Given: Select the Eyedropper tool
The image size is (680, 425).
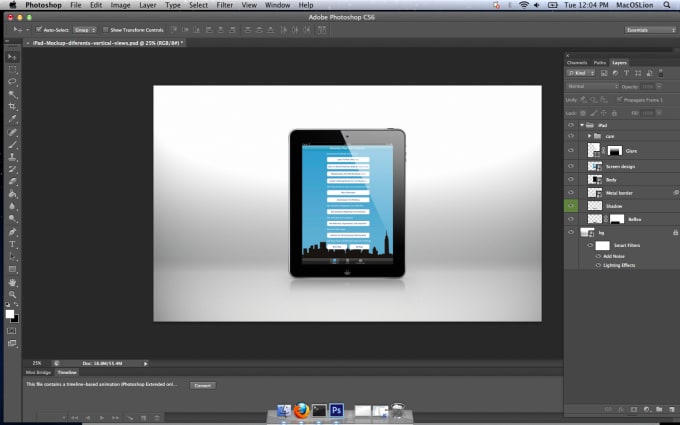Looking at the screenshot, I should [x=12, y=119].
